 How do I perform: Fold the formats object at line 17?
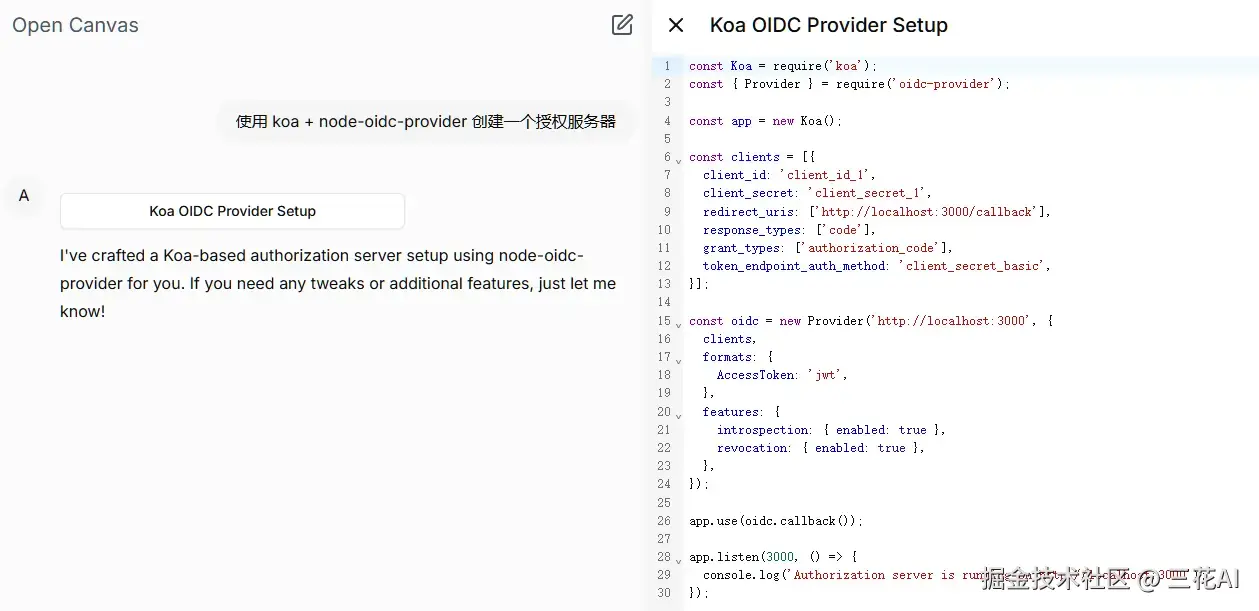[x=678, y=360]
